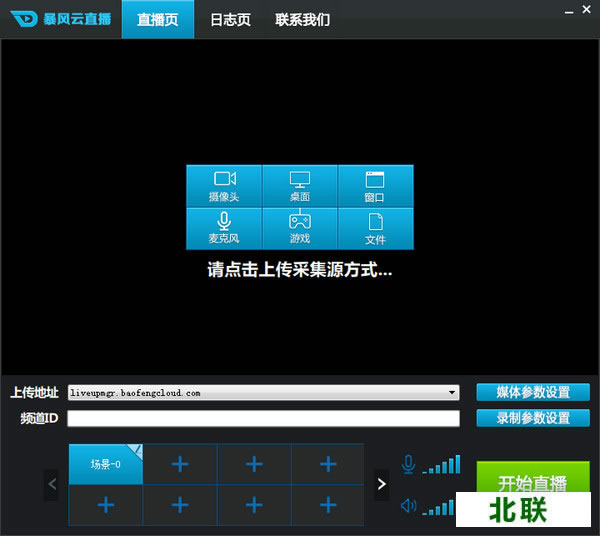
Task: Go to the 直播页 tab
Action: [157, 20]
